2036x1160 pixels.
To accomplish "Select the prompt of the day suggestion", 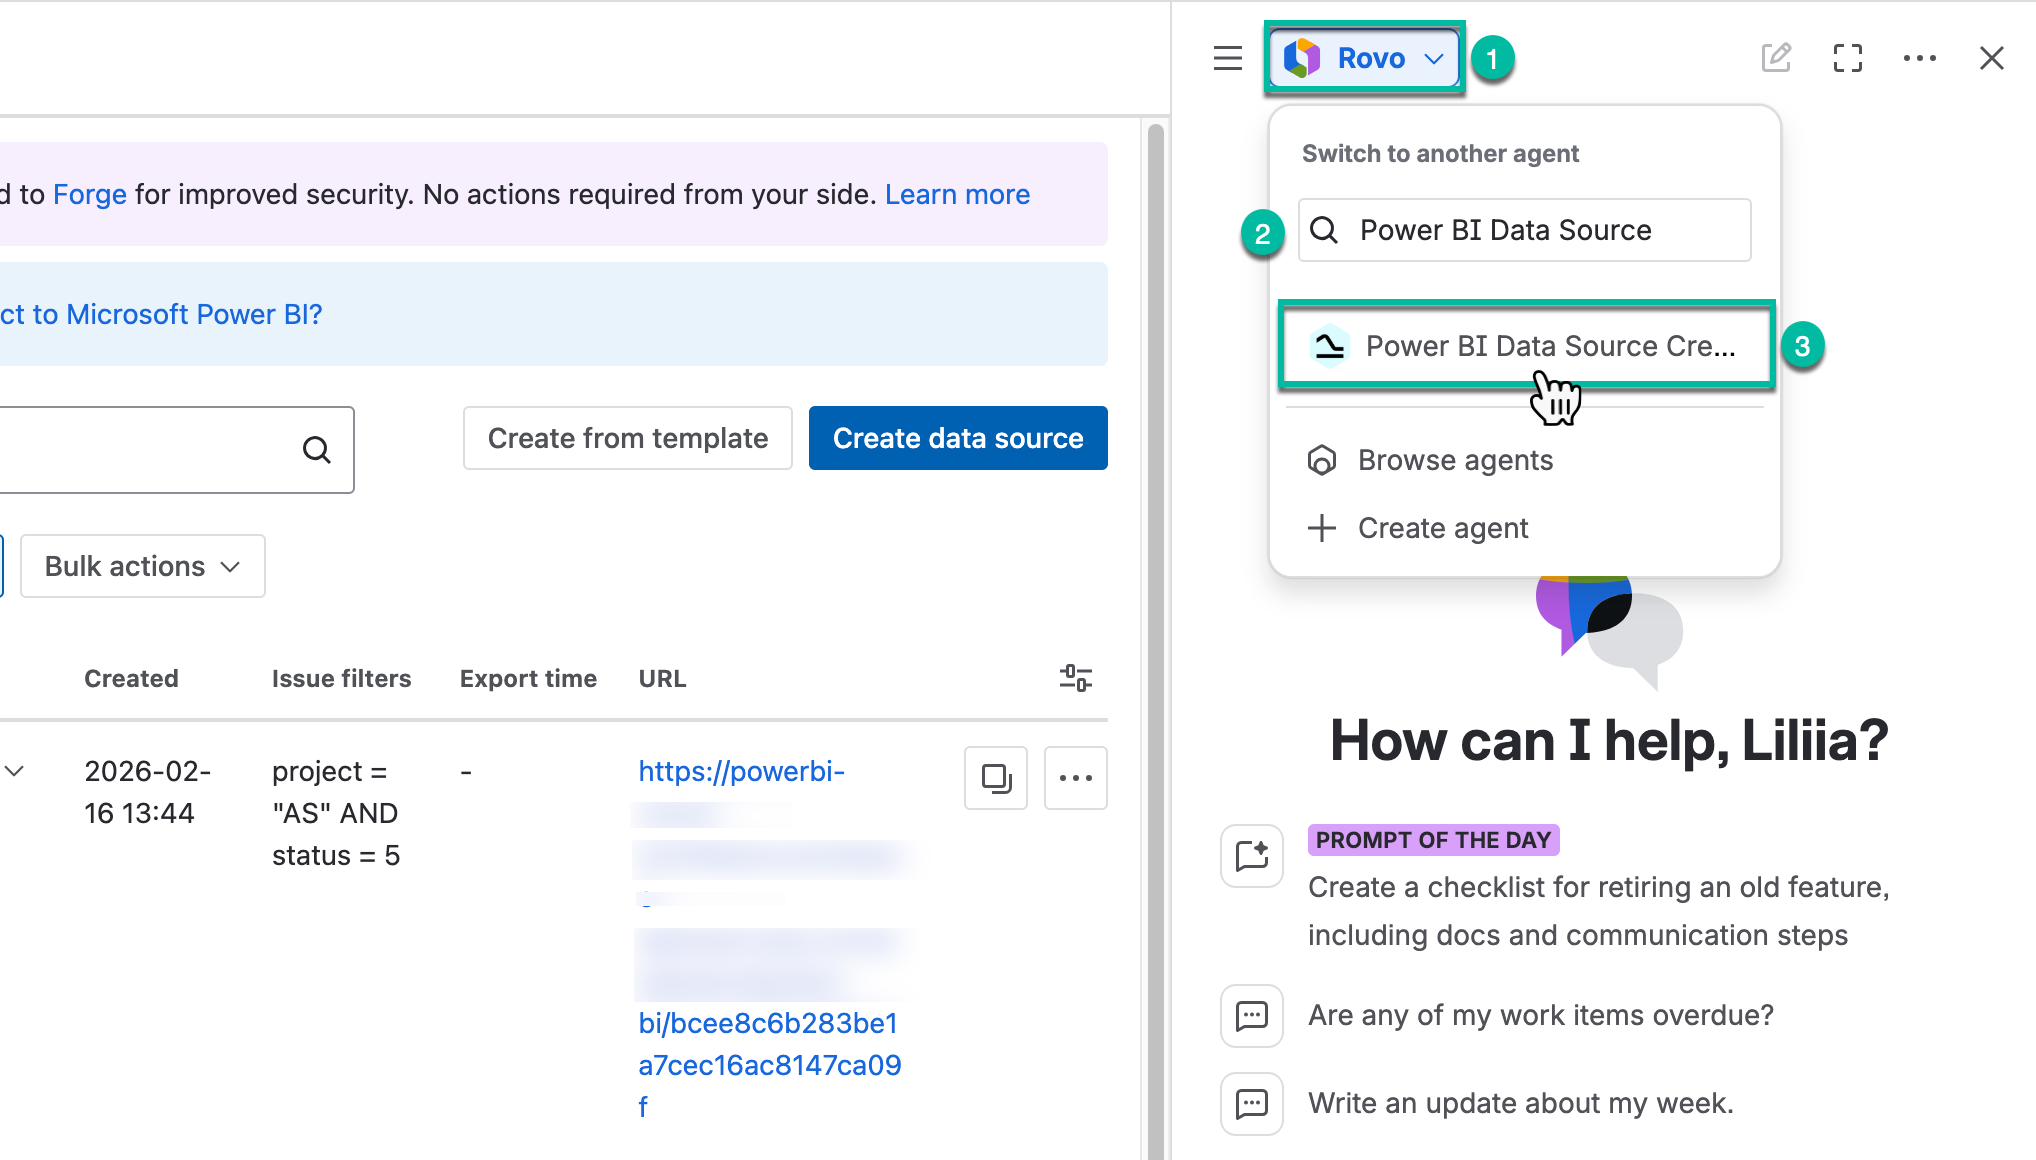I will 1598,911.
